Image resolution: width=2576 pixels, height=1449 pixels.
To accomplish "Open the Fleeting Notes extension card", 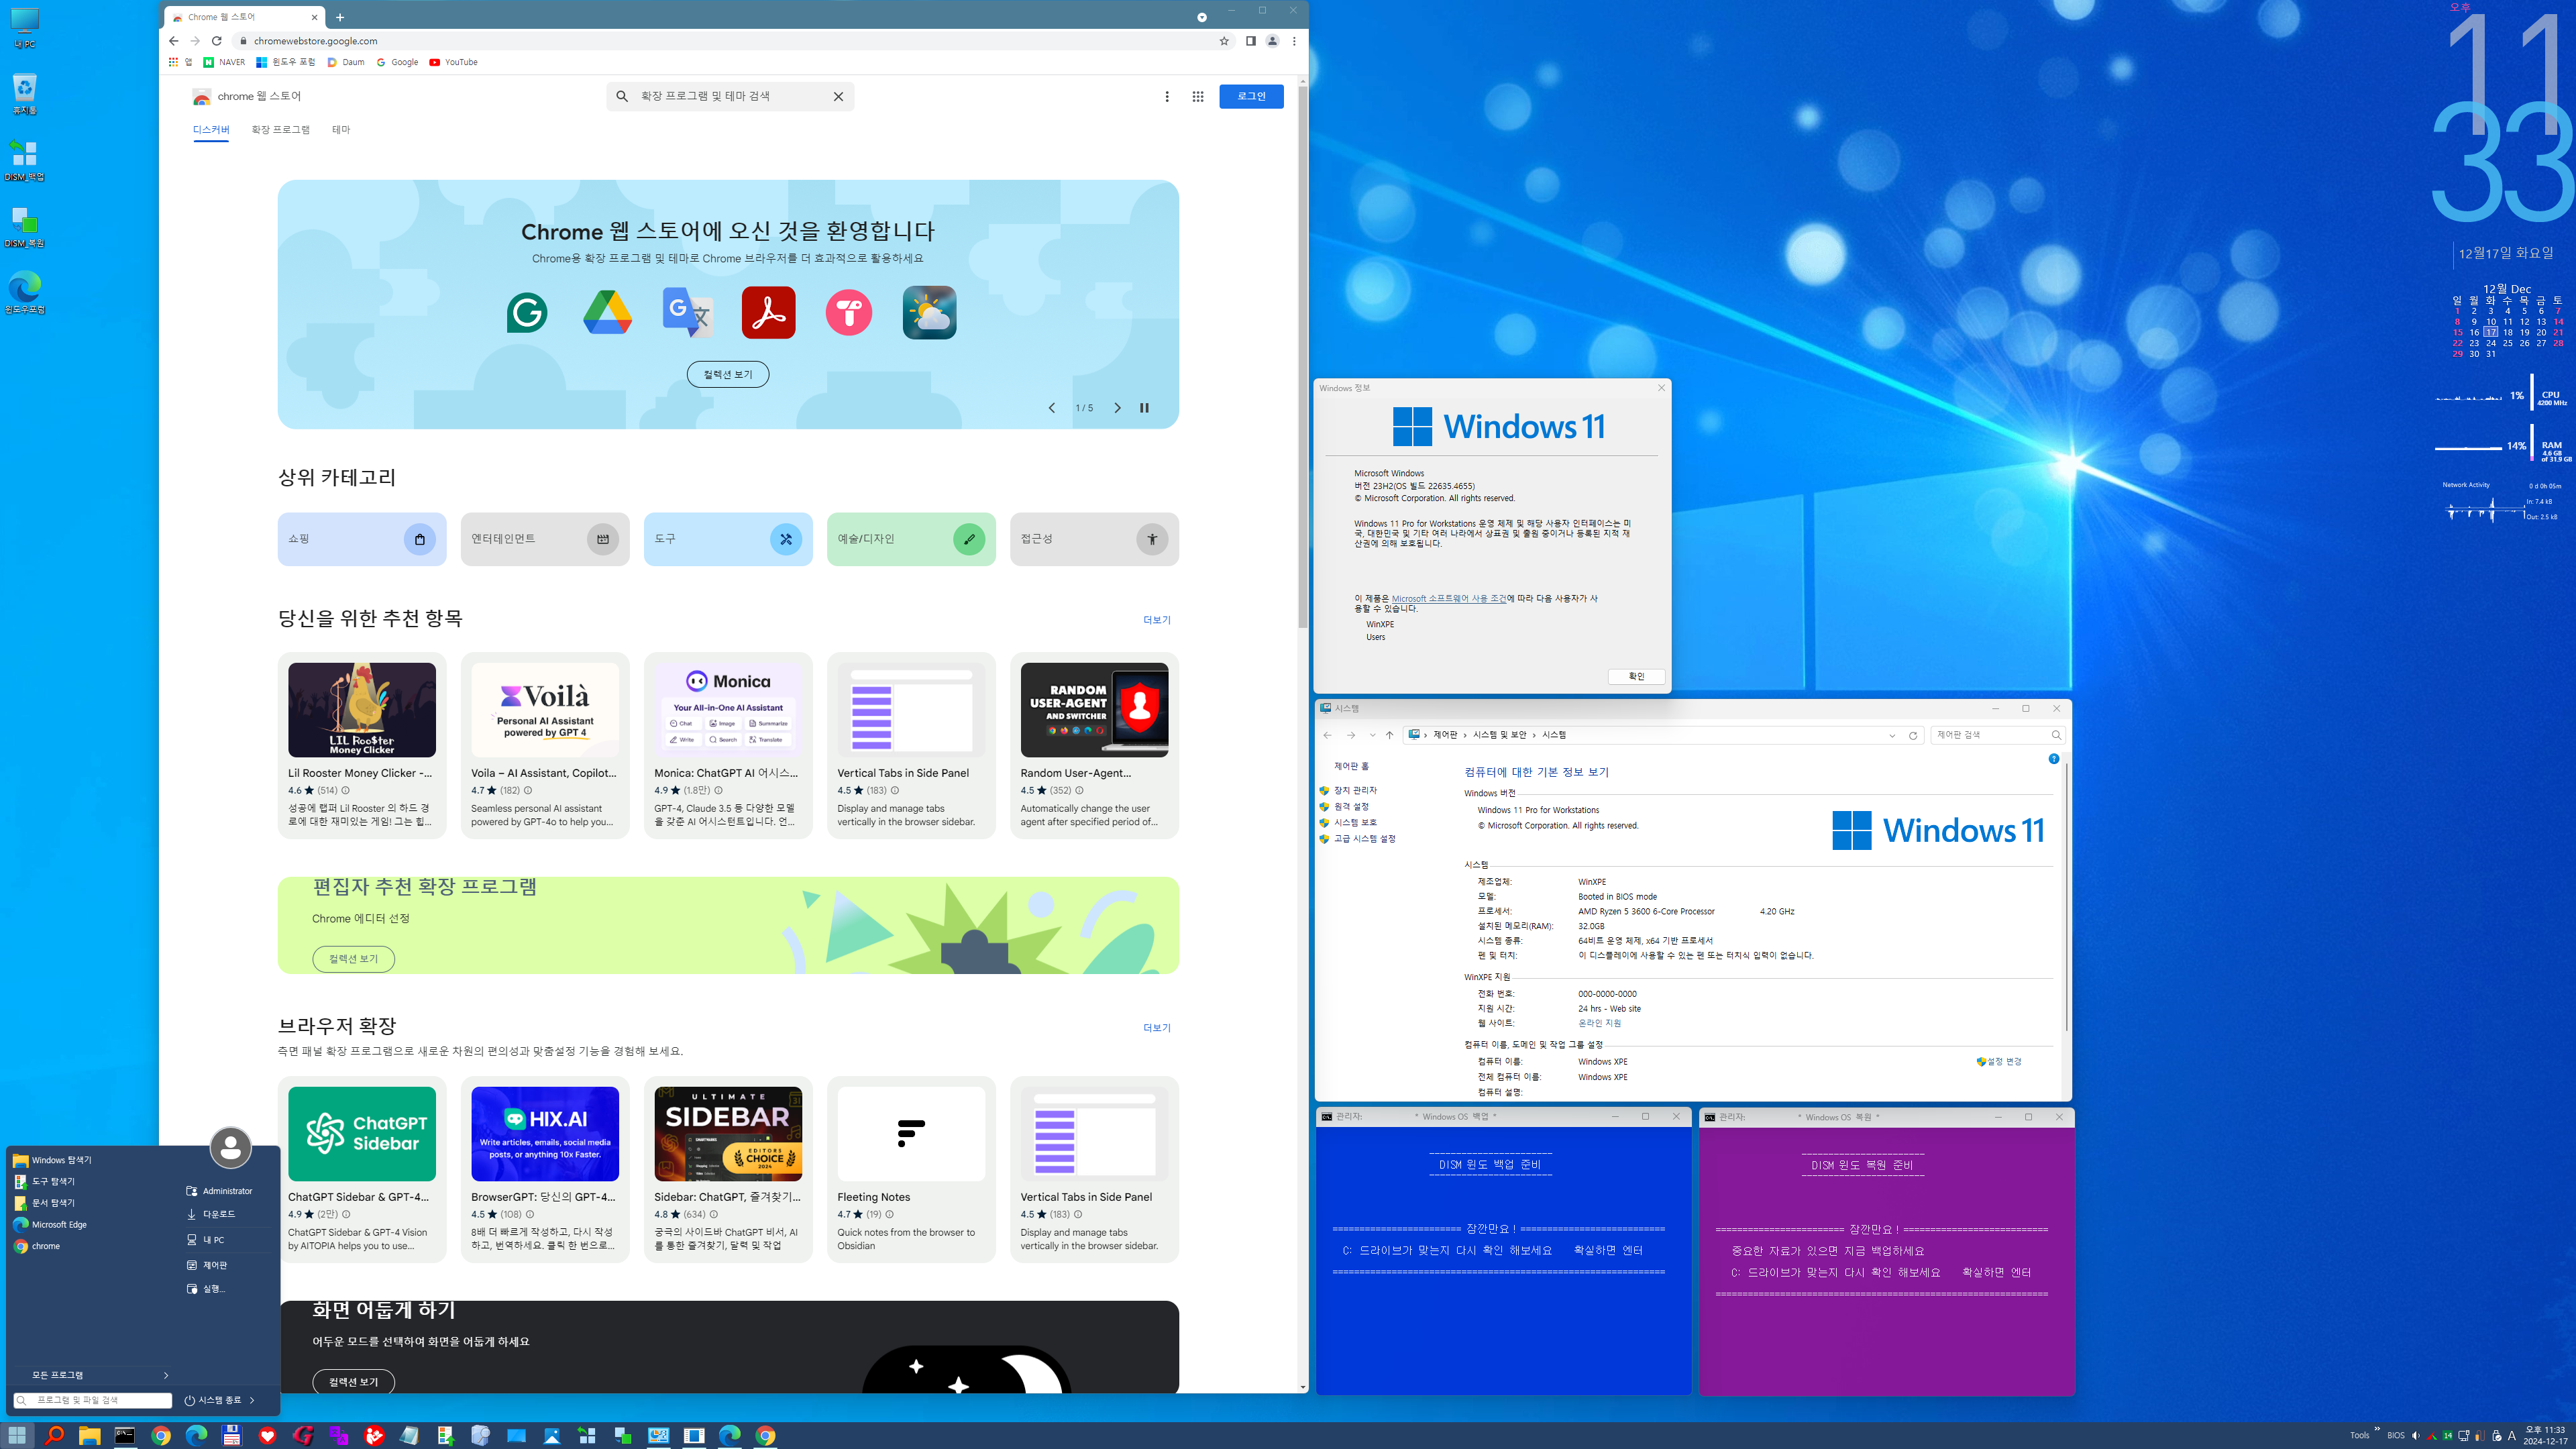I will (911, 1169).
